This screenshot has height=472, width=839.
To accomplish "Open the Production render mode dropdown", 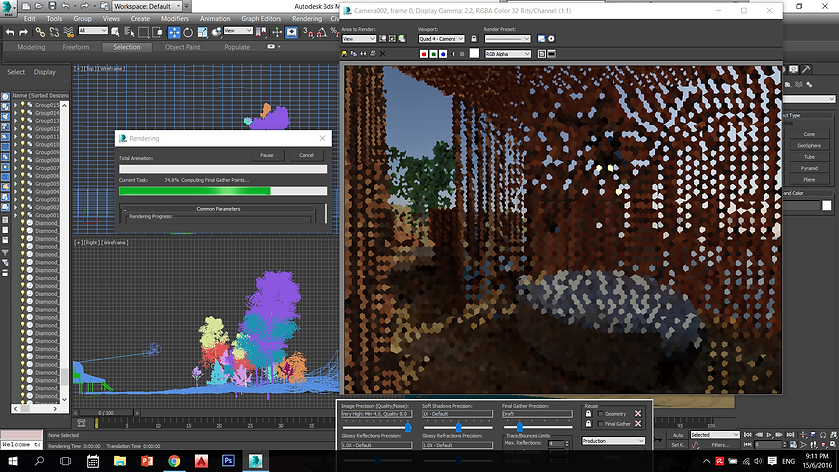I will [x=613, y=441].
